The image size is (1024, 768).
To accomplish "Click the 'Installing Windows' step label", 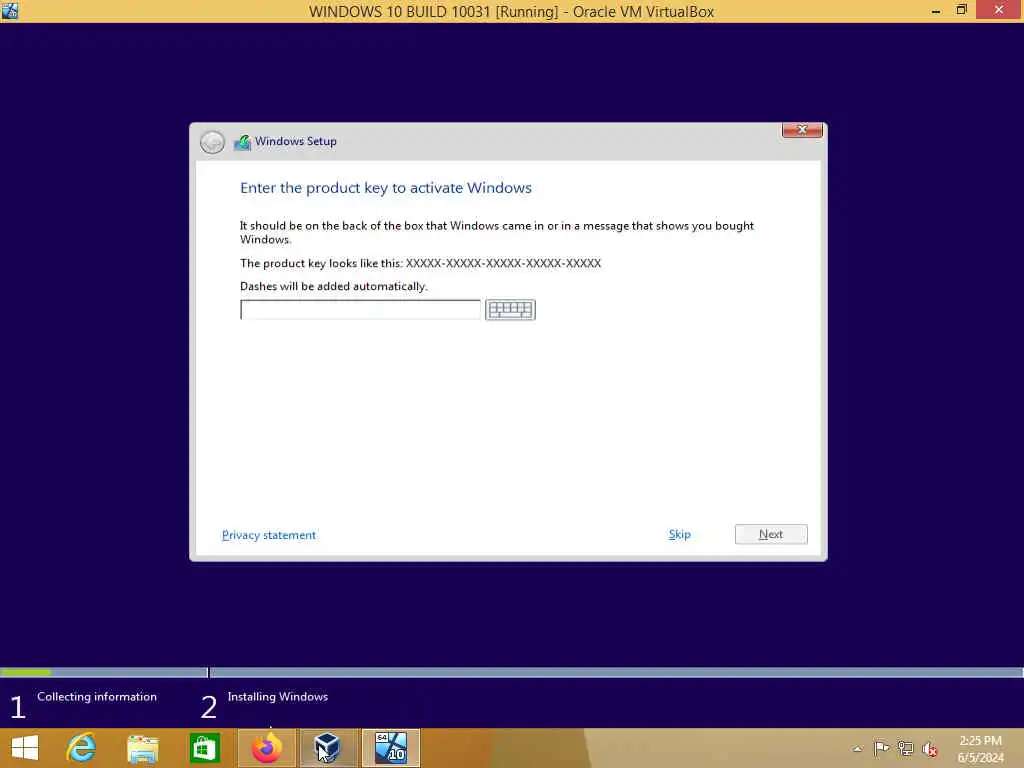I will (x=278, y=697).
